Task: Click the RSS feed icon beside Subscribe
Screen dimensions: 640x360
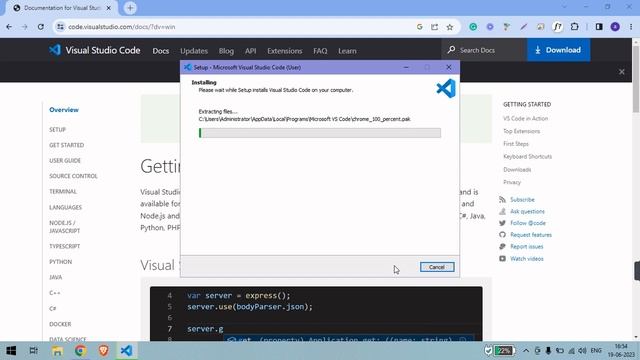Action: pyautogui.click(x=502, y=200)
